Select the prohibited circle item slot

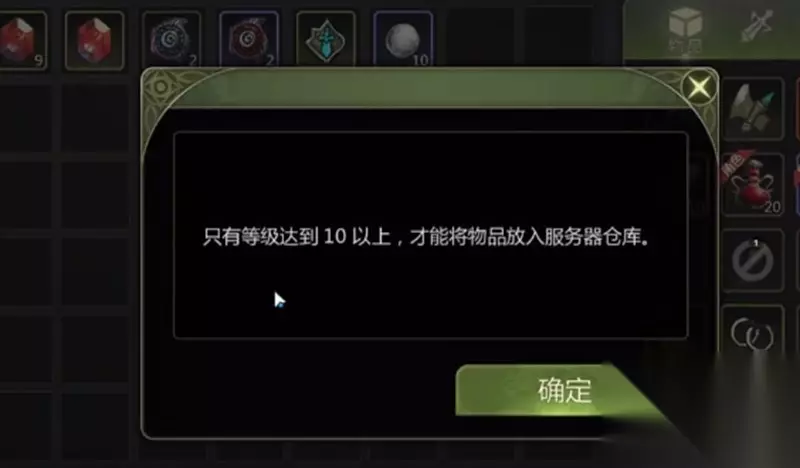click(x=753, y=260)
